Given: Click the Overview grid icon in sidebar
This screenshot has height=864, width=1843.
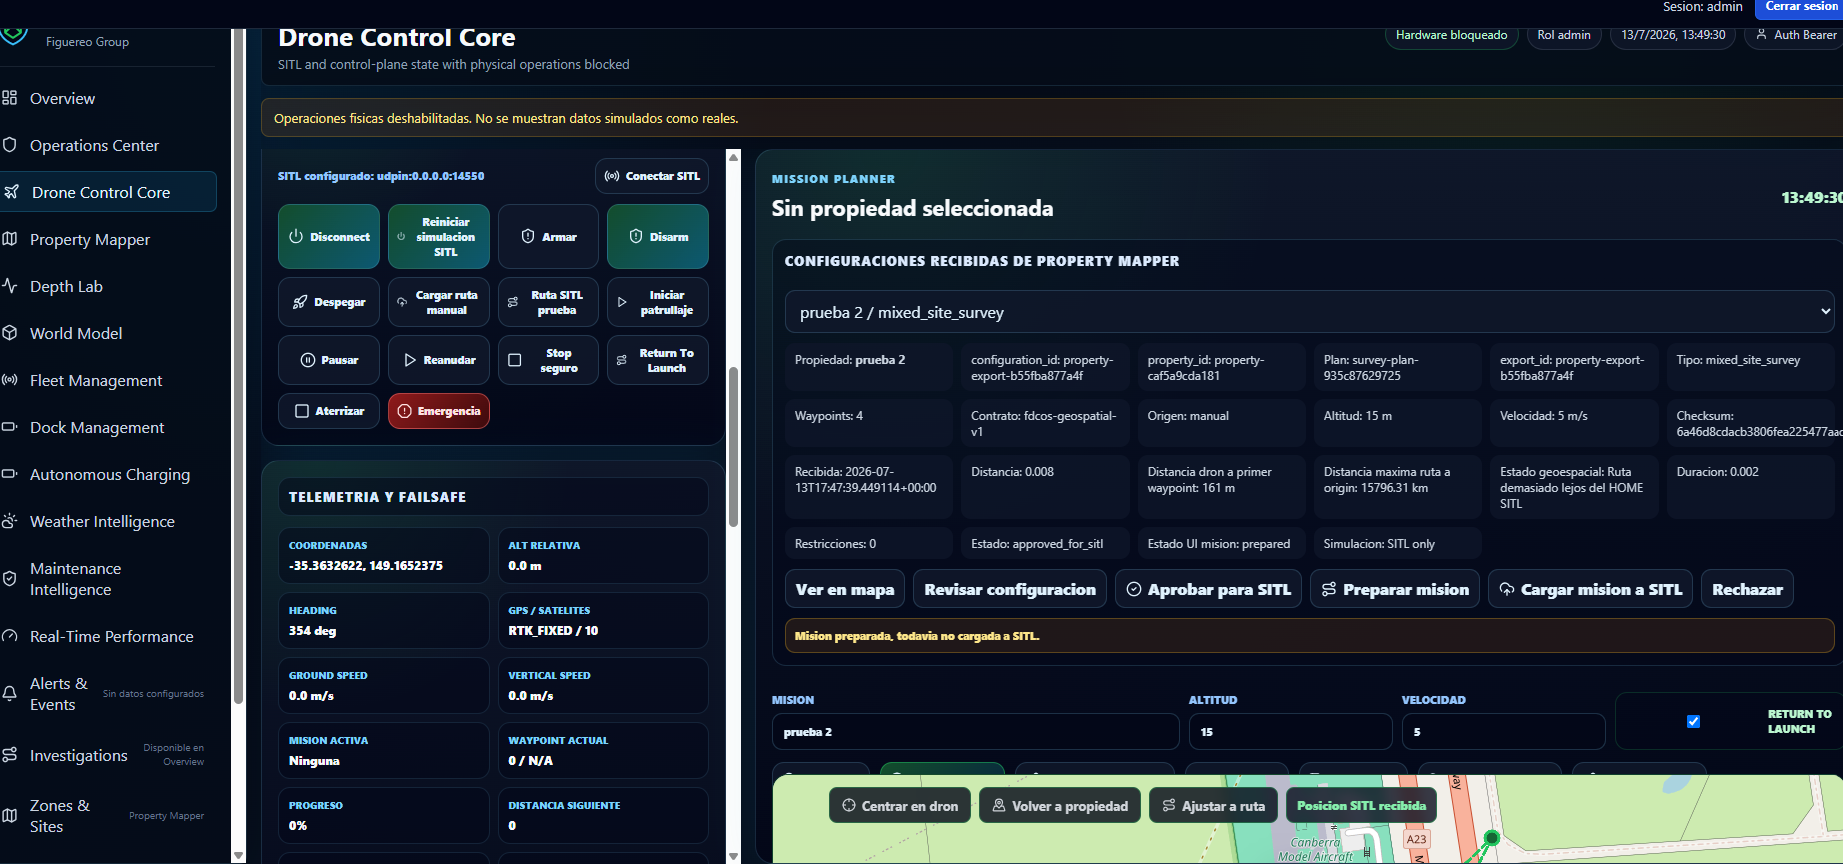Looking at the screenshot, I should point(10,98).
